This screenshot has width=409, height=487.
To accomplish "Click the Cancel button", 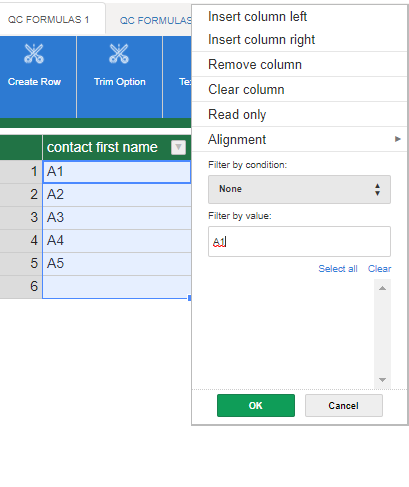I will 344,405.
